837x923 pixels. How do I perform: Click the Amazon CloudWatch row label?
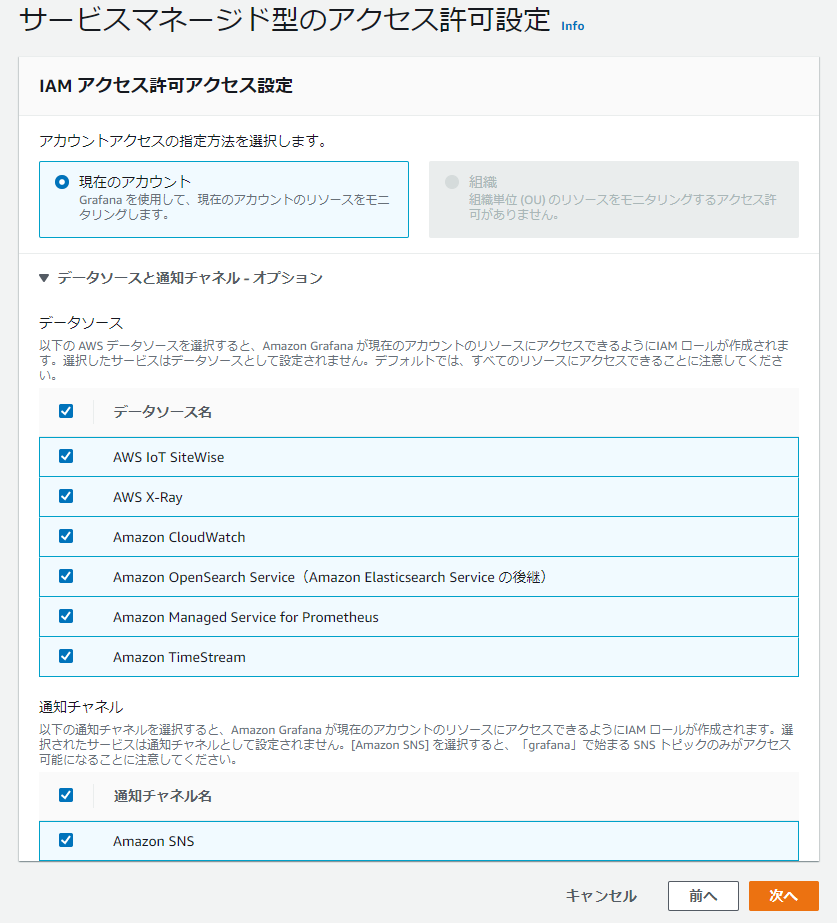pyautogui.click(x=179, y=537)
